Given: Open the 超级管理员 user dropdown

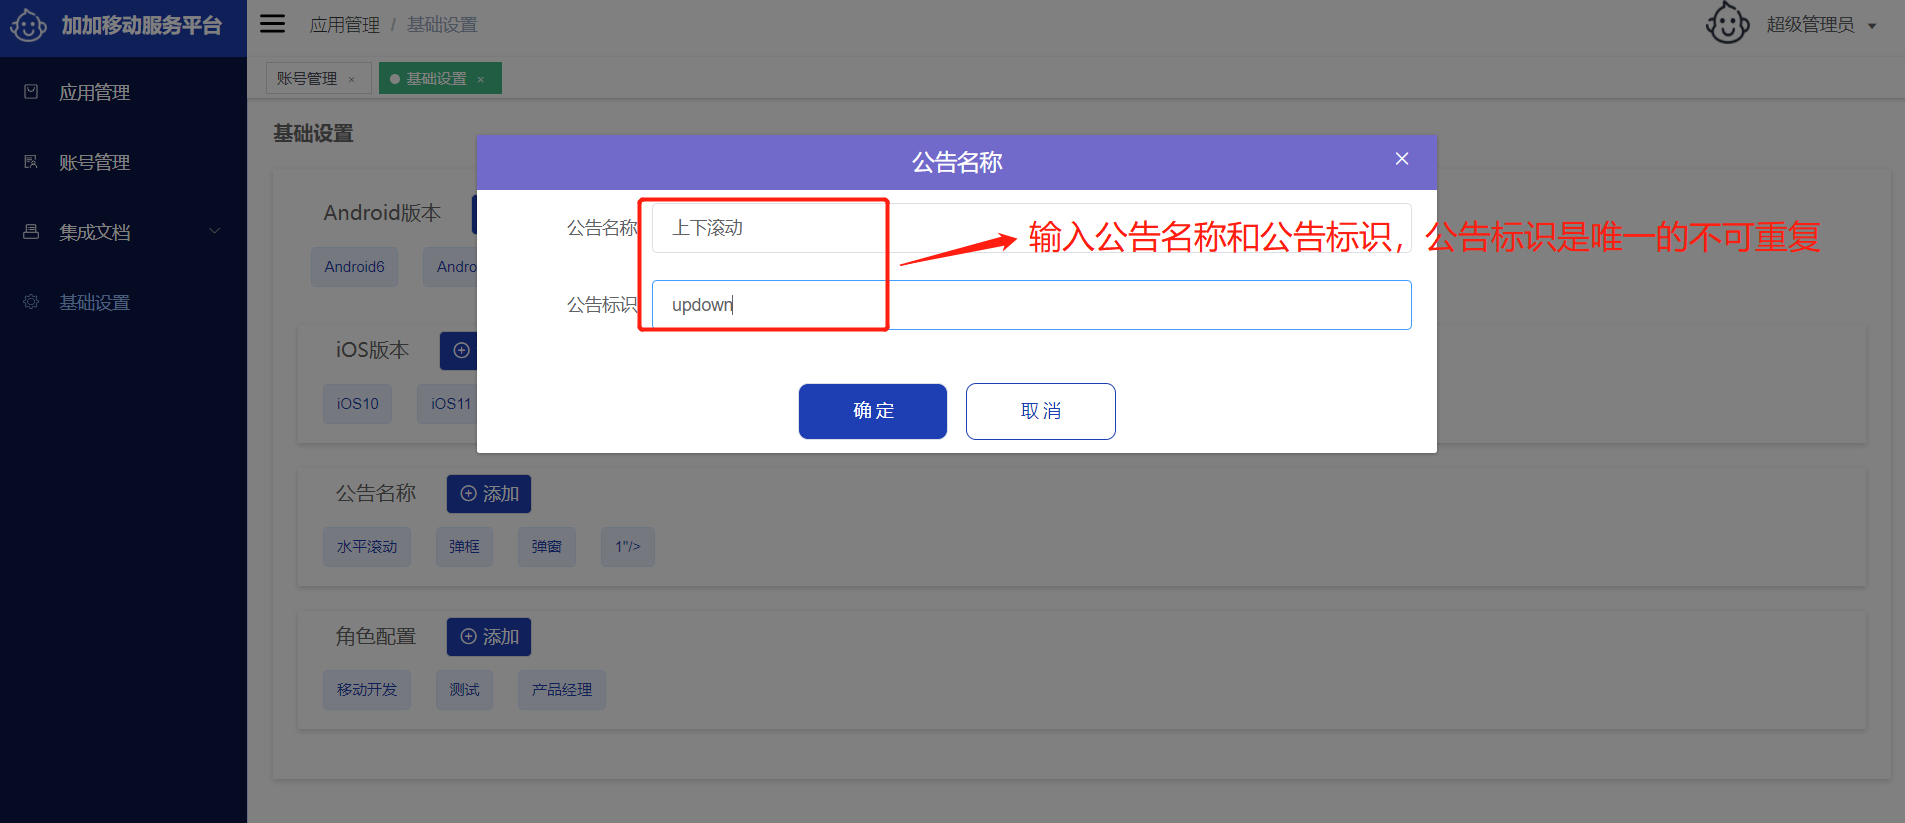Looking at the screenshot, I should point(1820,25).
